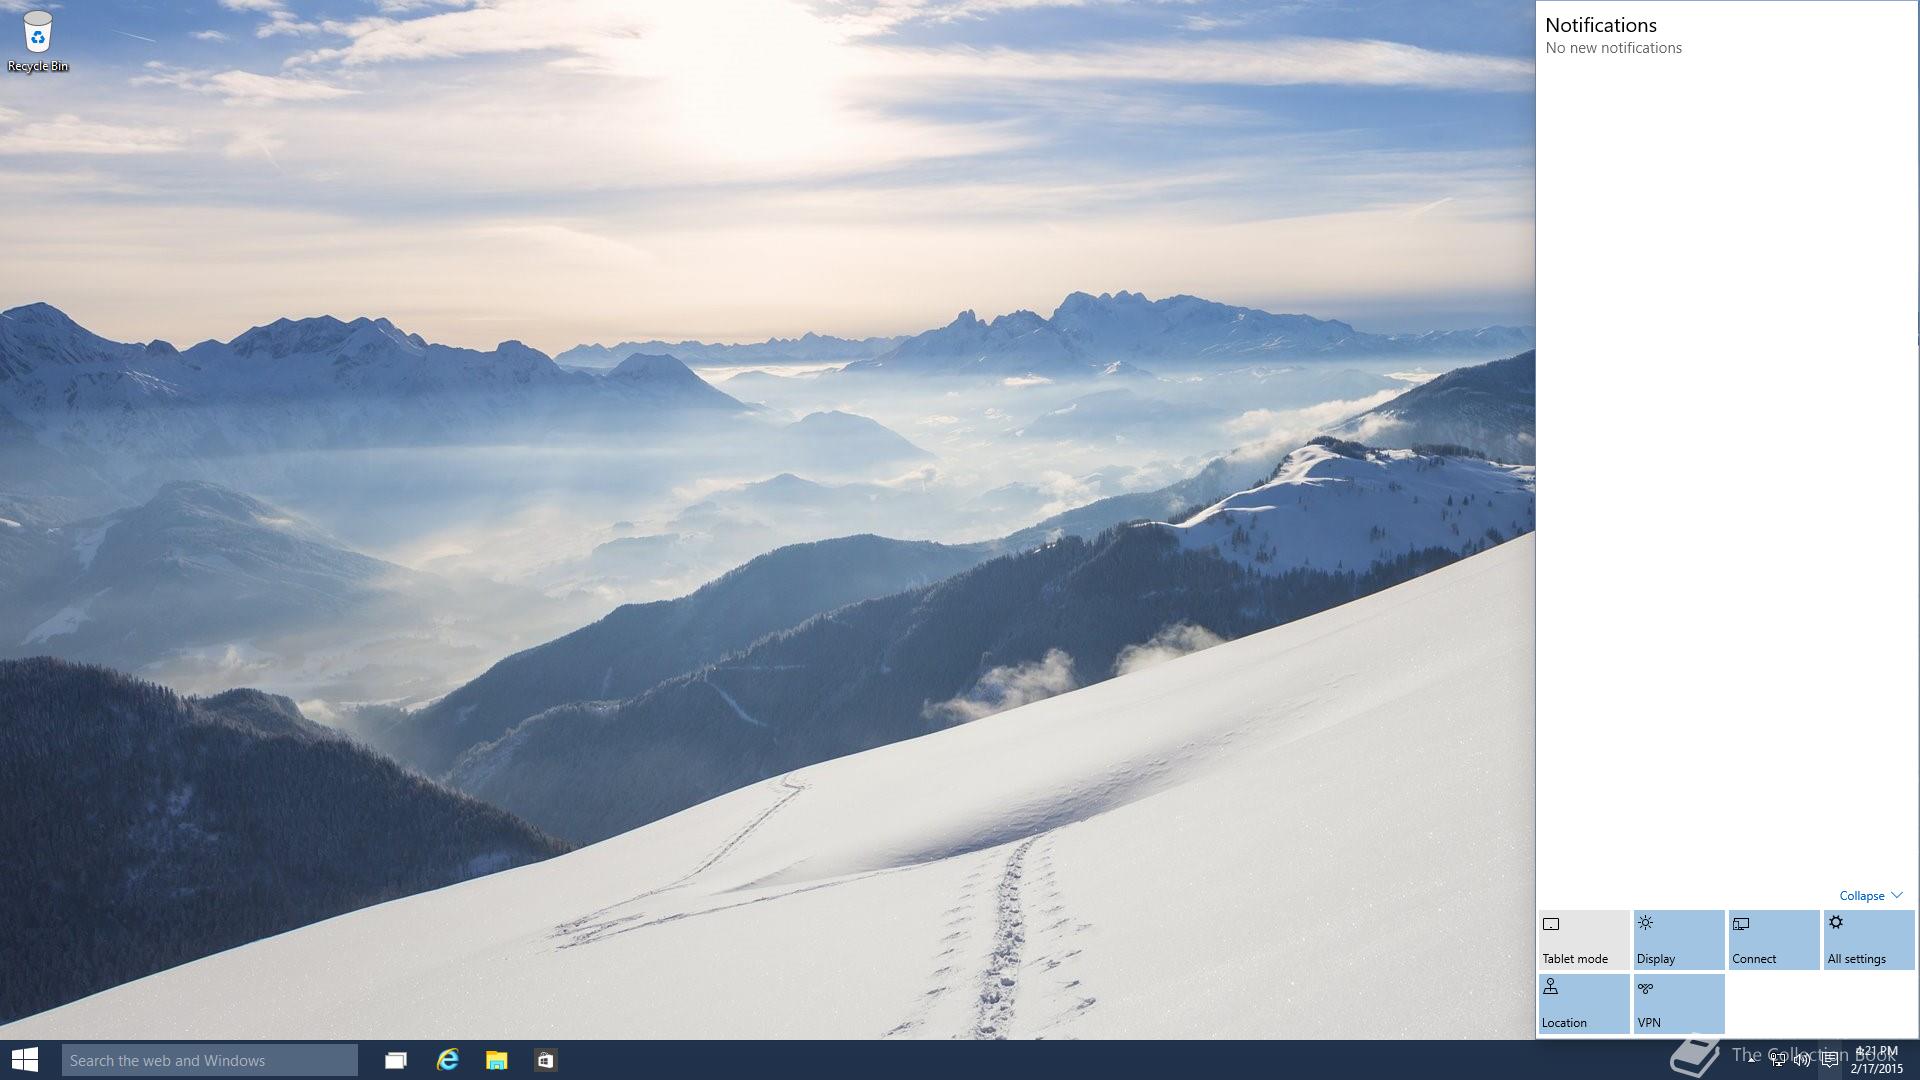
Task: Close Action Center via notifications tray icon
Action: [x=1829, y=1060]
